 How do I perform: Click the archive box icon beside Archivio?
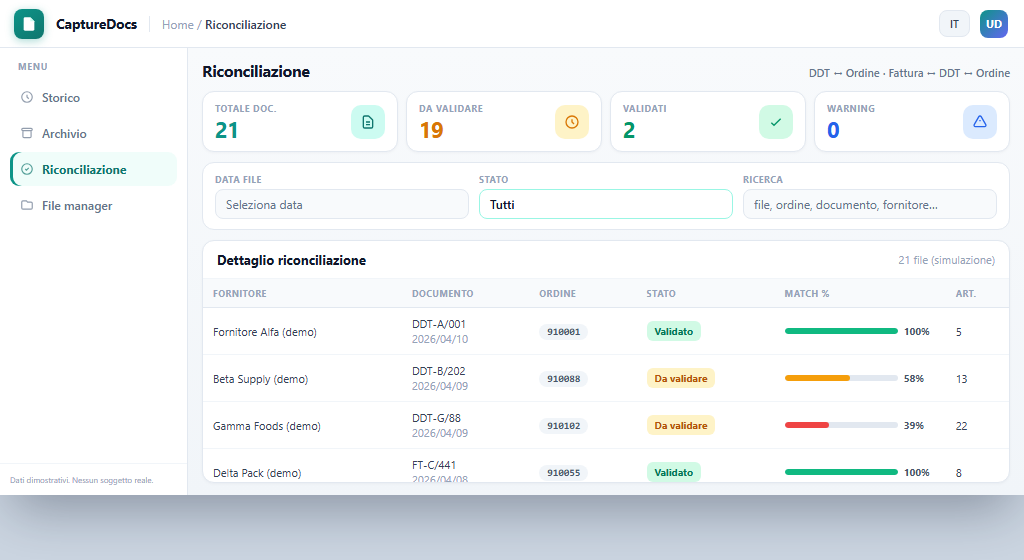coord(27,133)
